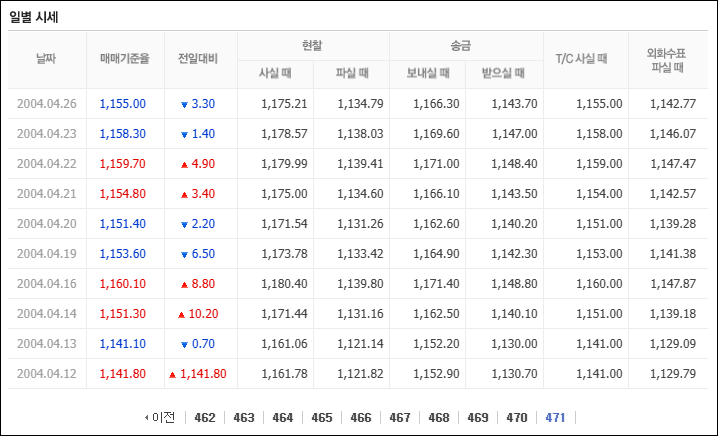718x436 pixels.
Task: Click the 날짜 column header
Action: [x=46, y=59]
